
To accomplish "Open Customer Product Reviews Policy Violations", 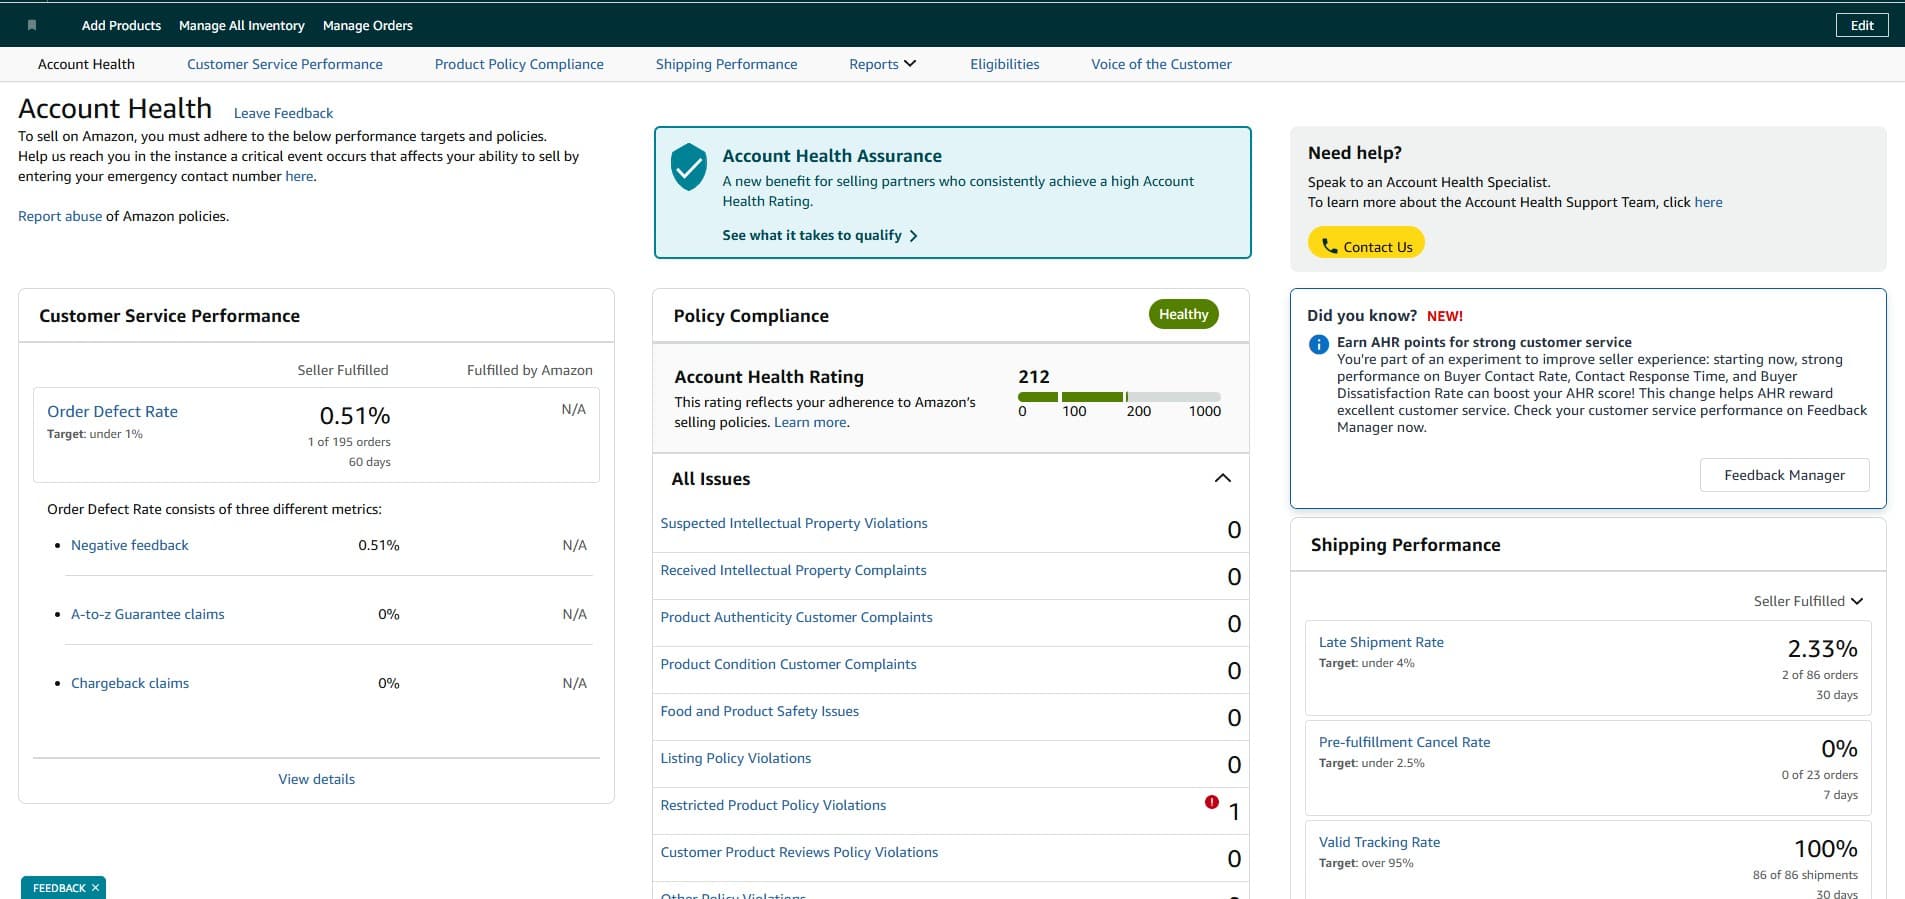I will click(x=799, y=852).
